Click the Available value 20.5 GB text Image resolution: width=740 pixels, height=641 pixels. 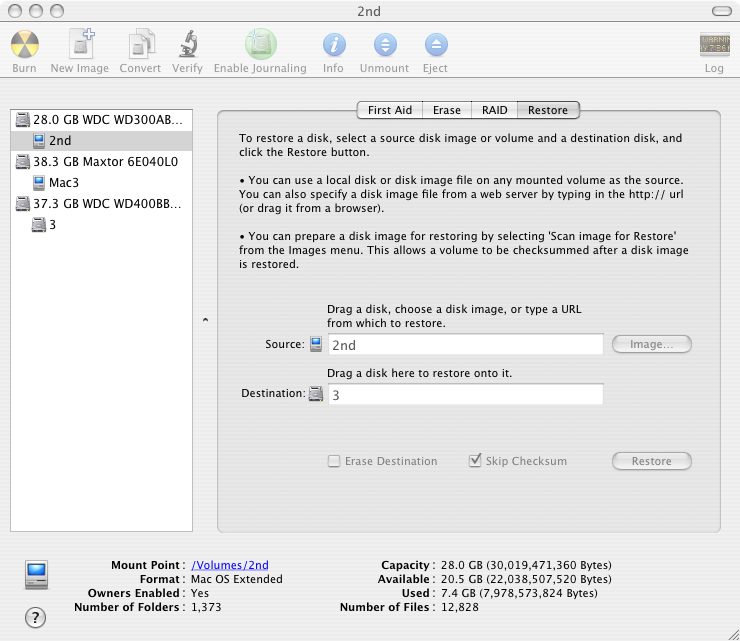tap(526, 579)
